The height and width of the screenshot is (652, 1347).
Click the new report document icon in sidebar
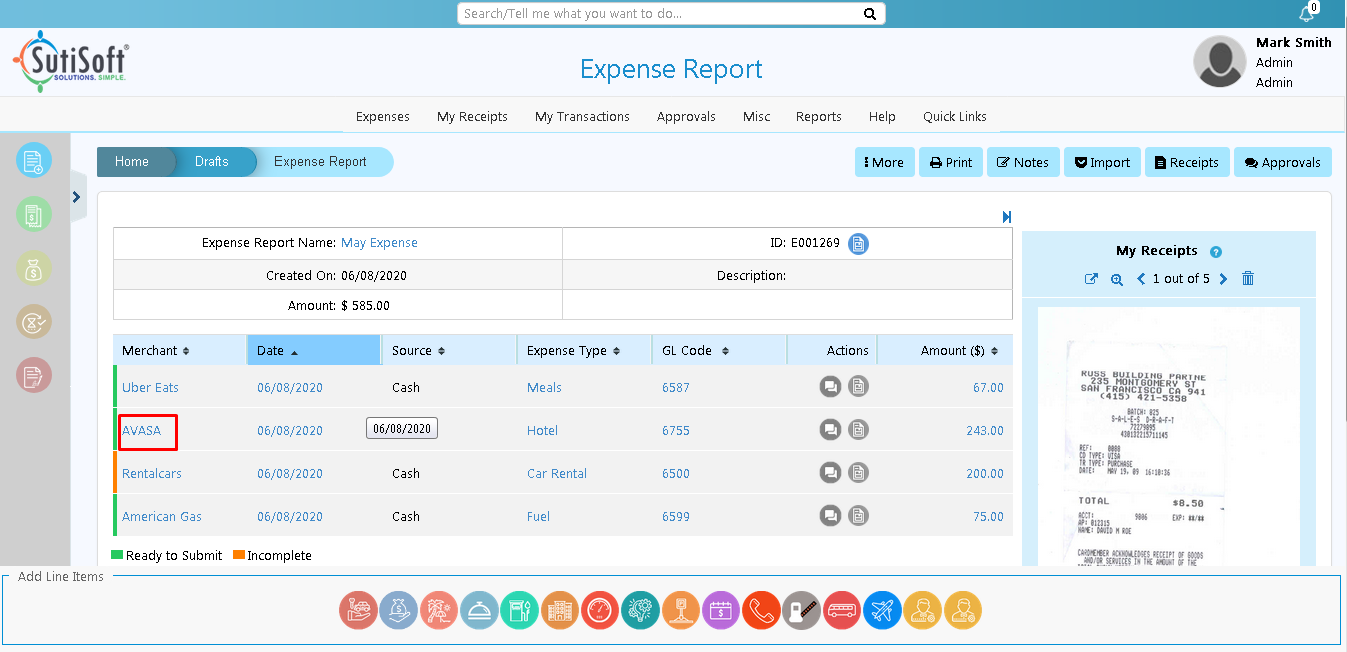coord(34,160)
